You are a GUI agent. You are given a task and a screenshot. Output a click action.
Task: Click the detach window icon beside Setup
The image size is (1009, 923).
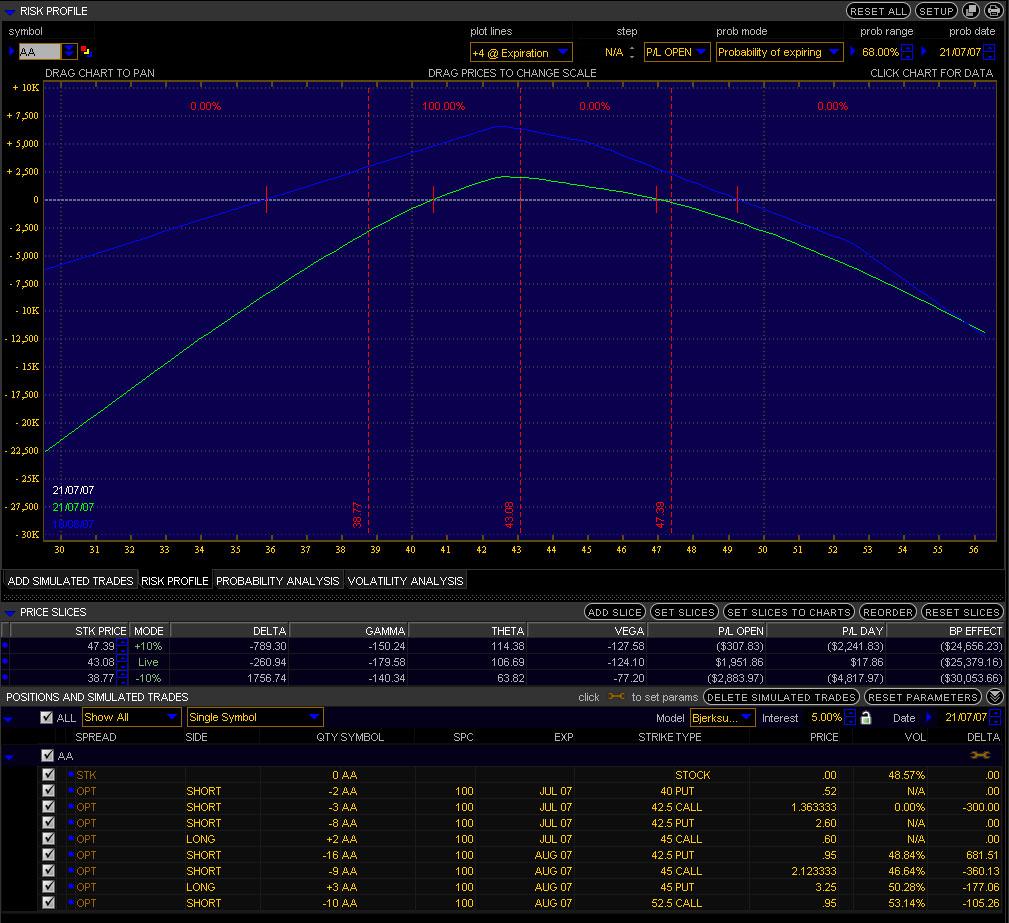972,11
